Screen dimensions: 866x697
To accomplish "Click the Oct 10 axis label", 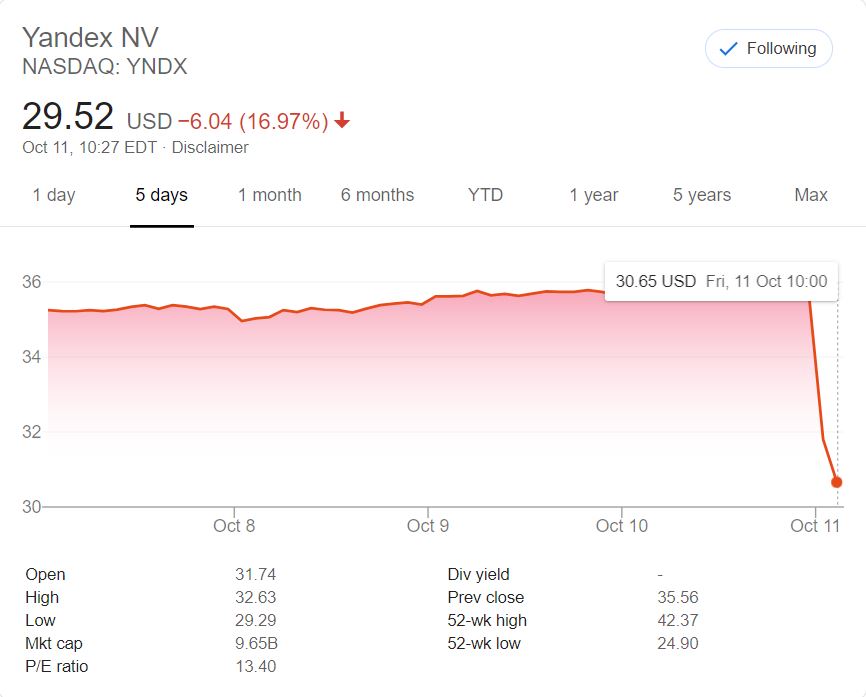I will coord(622,526).
